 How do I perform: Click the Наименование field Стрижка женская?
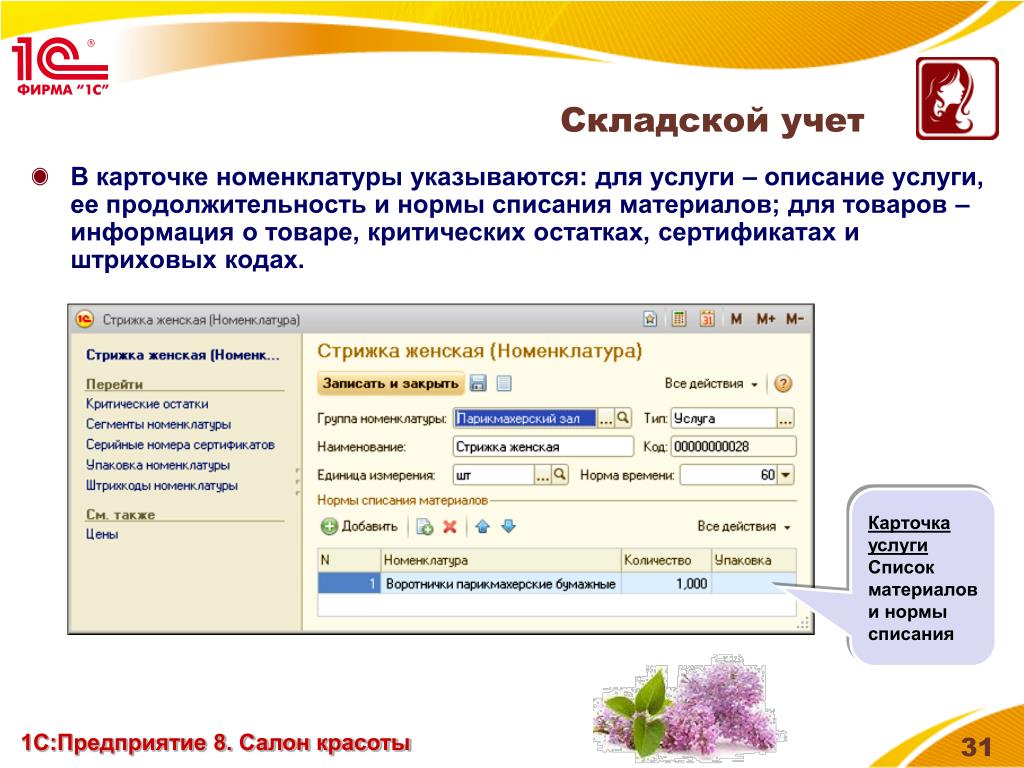pyautogui.click(x=543, y=447)
